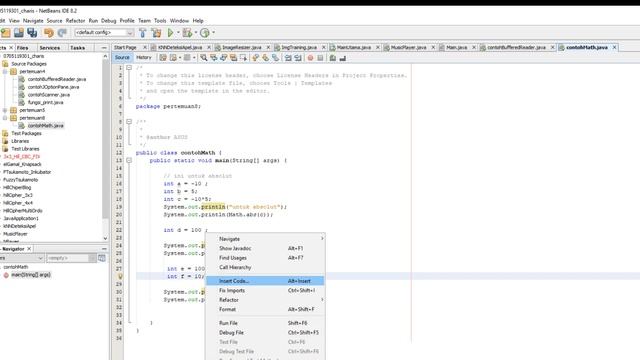Choose Fix Imports in context menu

[265, 290]
